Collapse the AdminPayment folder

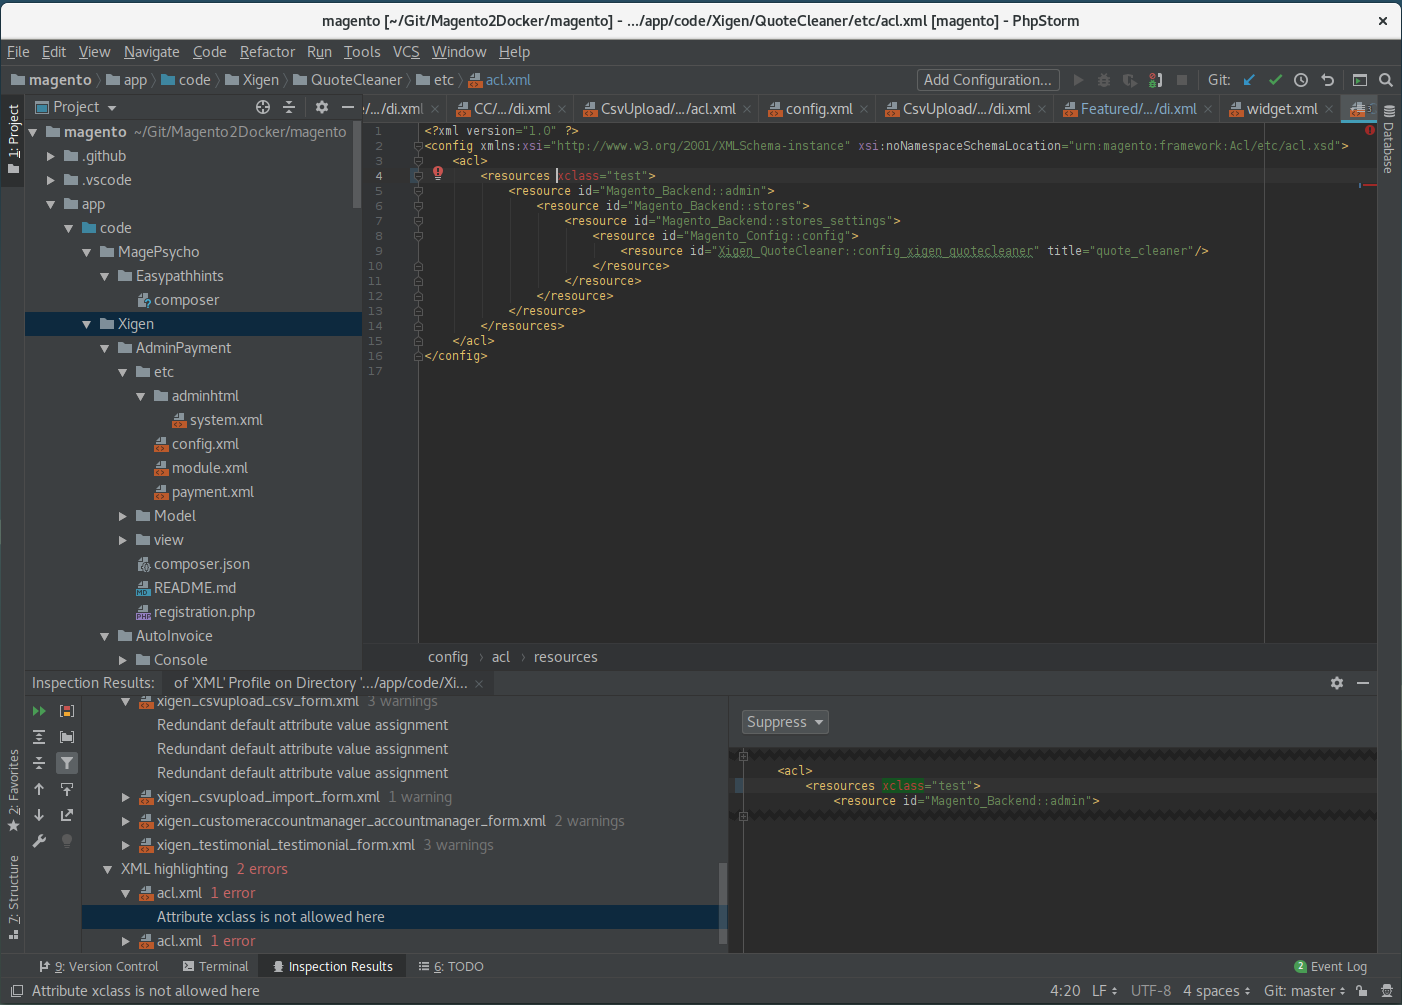[x=105, y=348]
